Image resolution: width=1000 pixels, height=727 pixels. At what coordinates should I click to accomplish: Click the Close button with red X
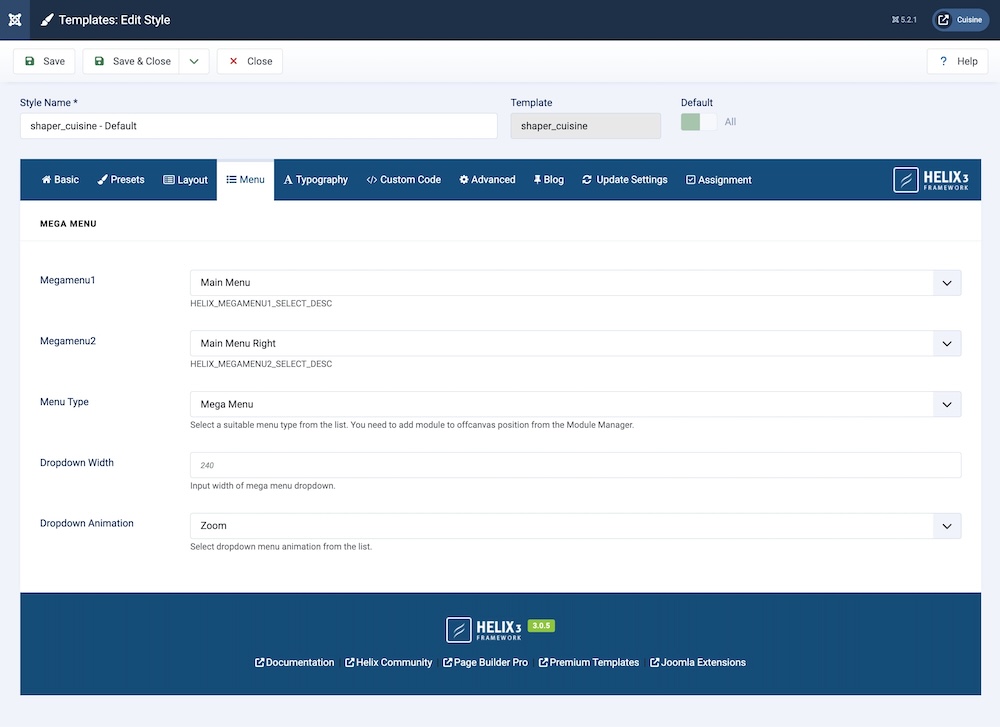250,61
